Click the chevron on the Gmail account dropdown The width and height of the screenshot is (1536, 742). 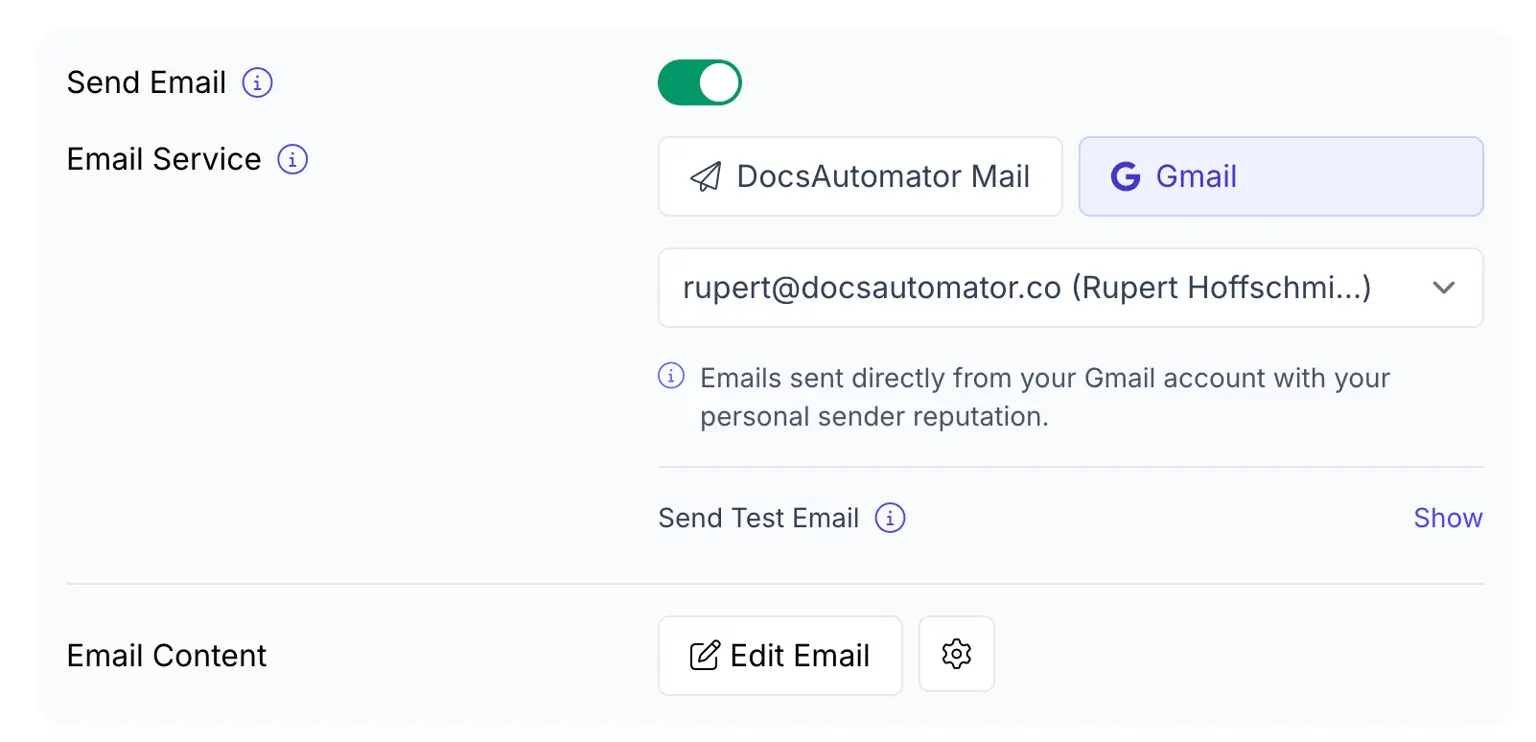tap(1444, 288)
